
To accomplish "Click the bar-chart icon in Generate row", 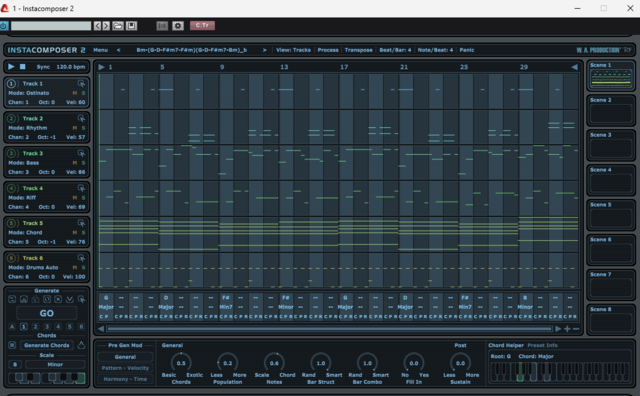I will click(x=24, y=299).
